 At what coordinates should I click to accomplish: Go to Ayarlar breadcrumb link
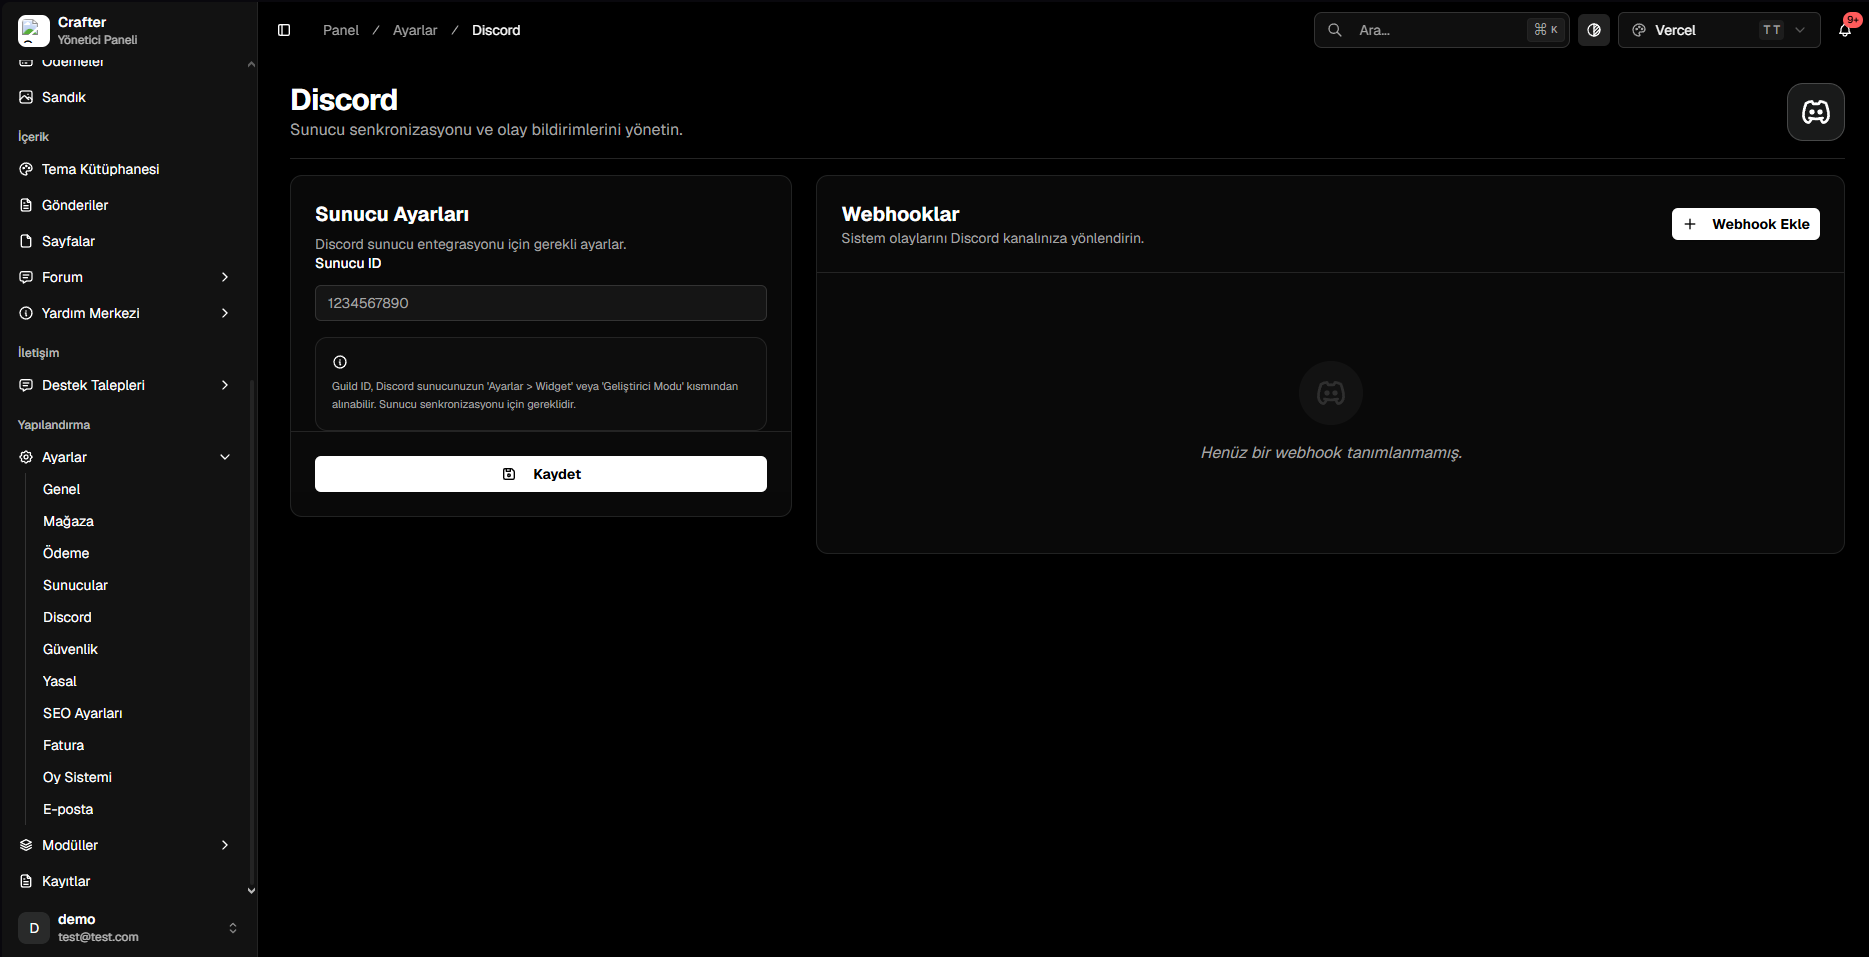(x=415, y=30)
